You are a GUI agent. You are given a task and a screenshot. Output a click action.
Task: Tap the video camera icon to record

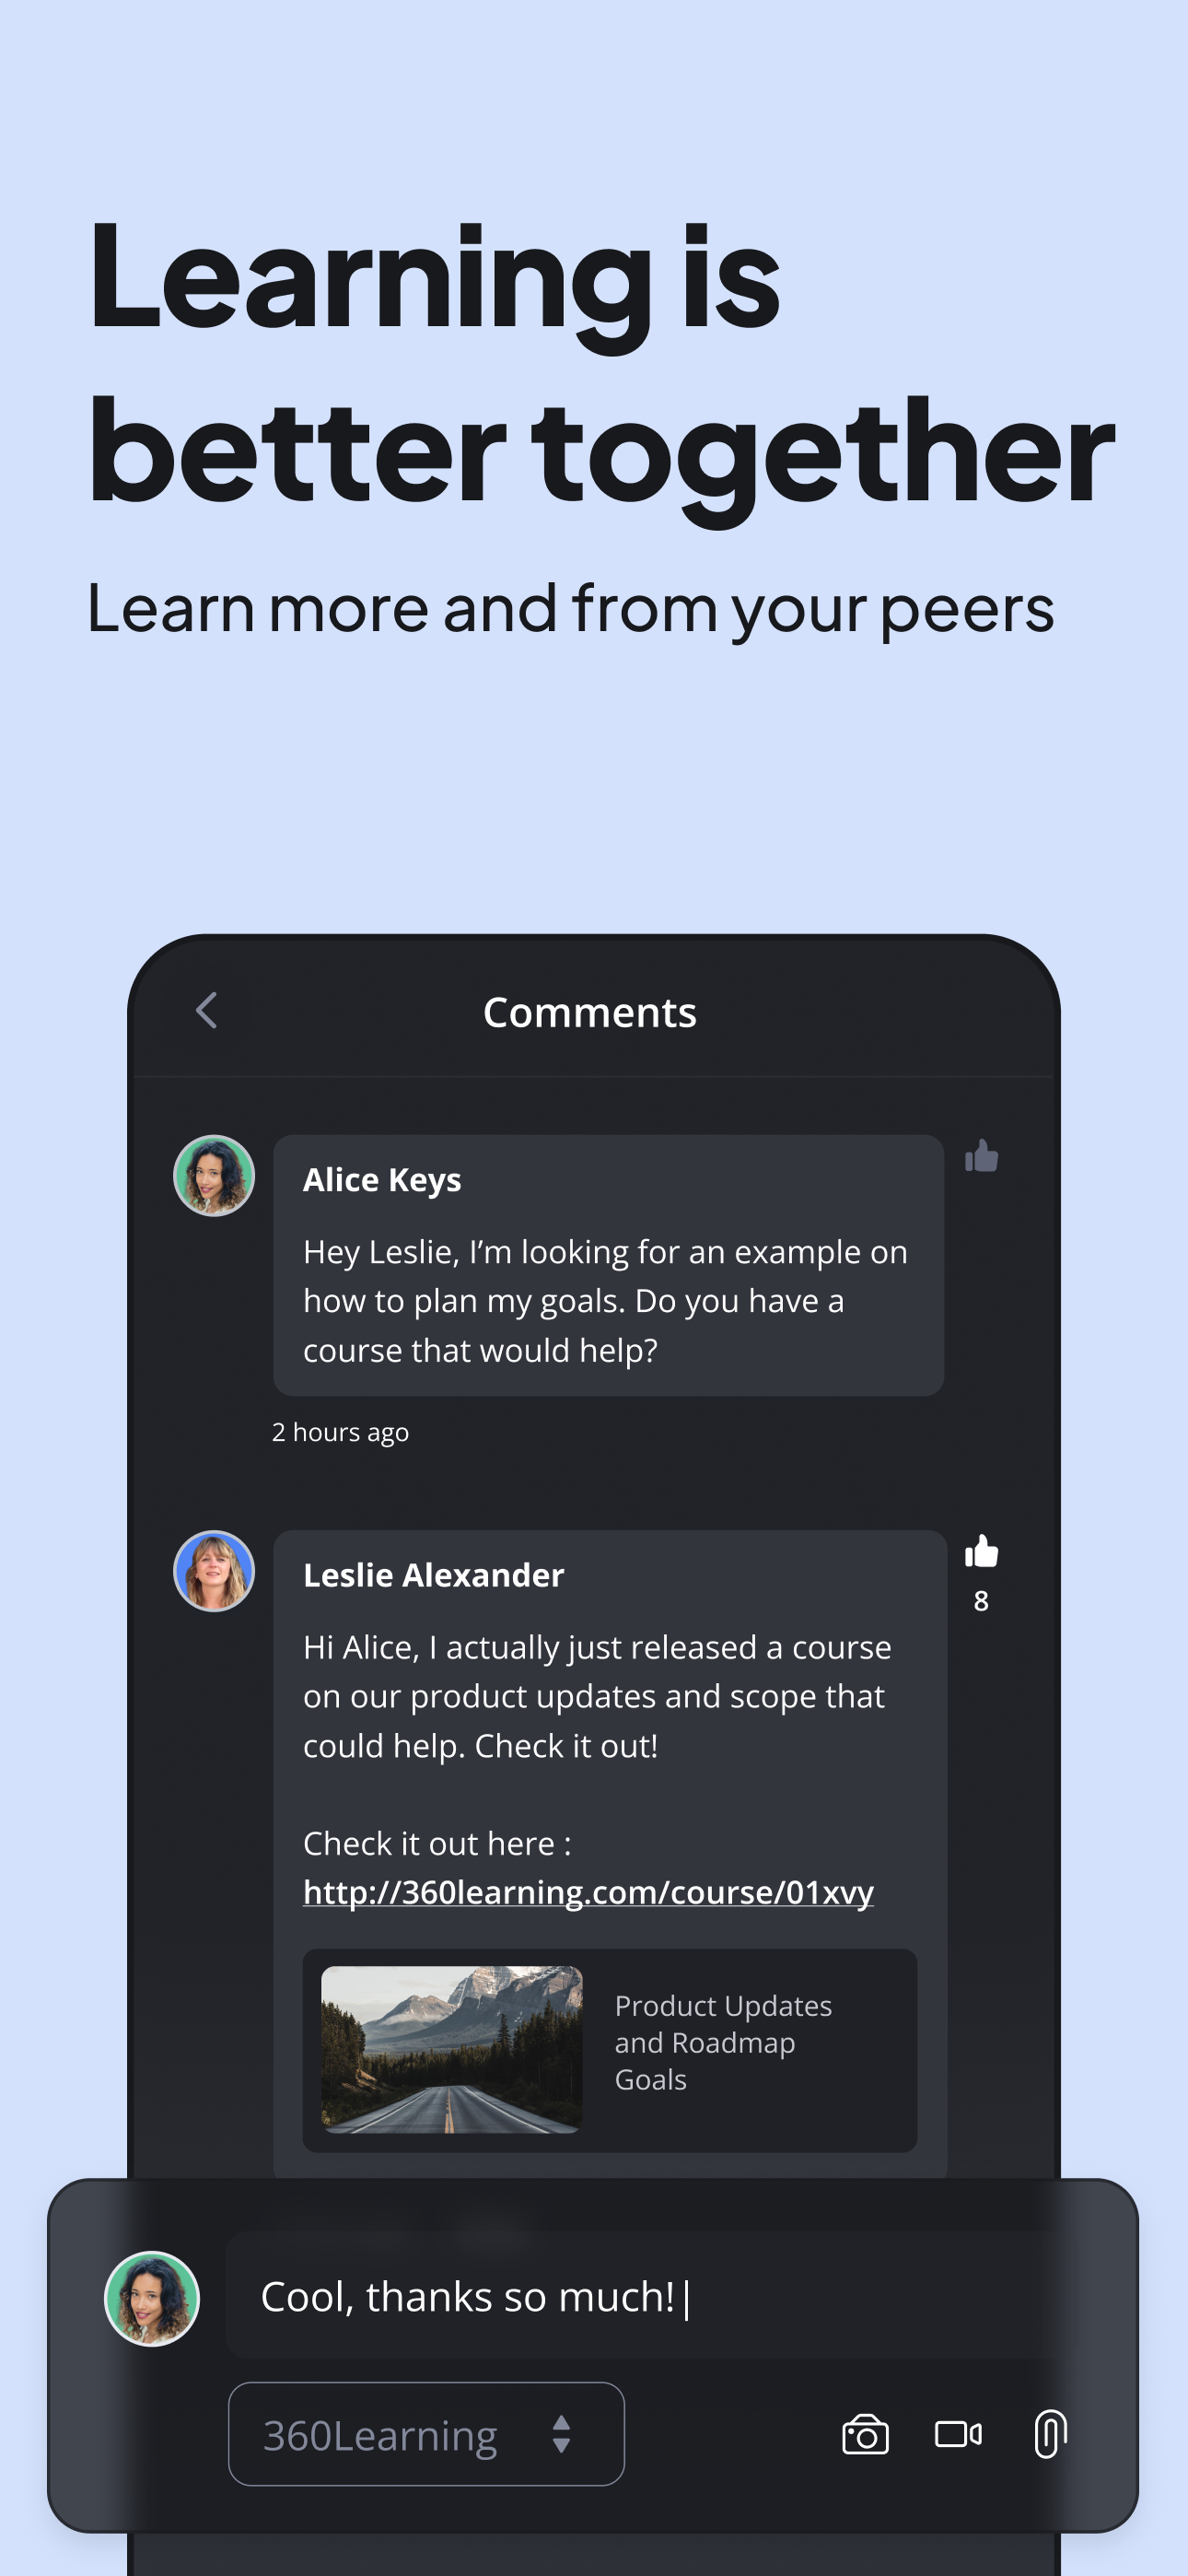(x=958, y=2434)
